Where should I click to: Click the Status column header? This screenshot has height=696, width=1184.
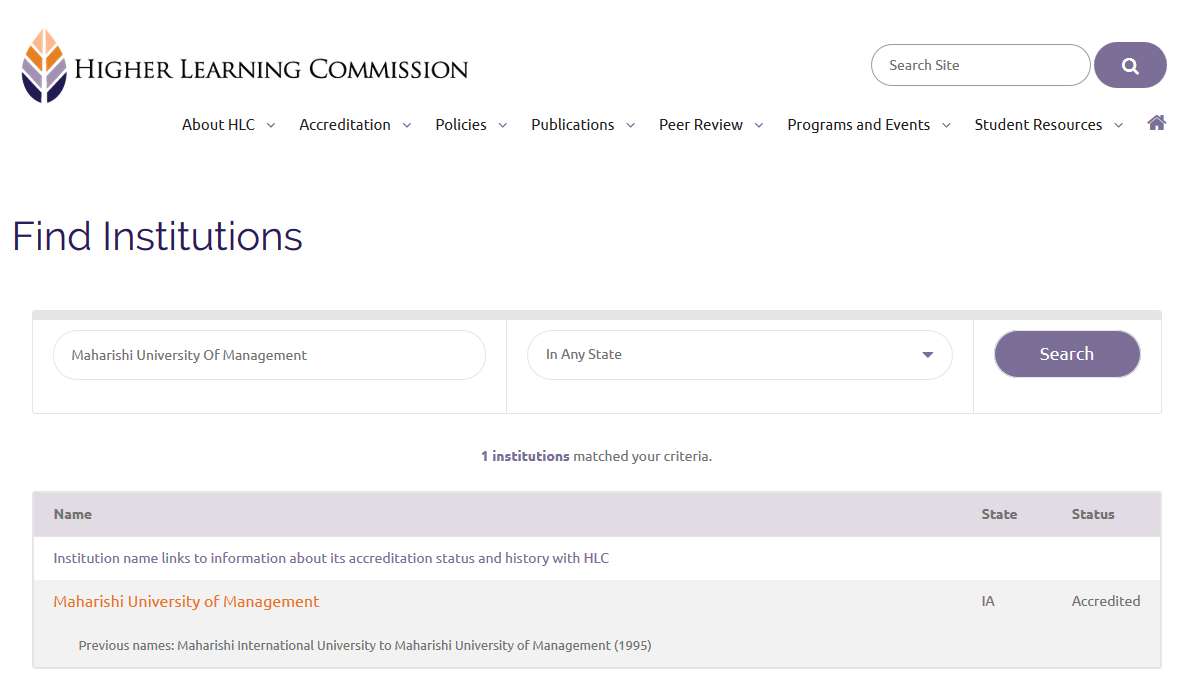1093,514
